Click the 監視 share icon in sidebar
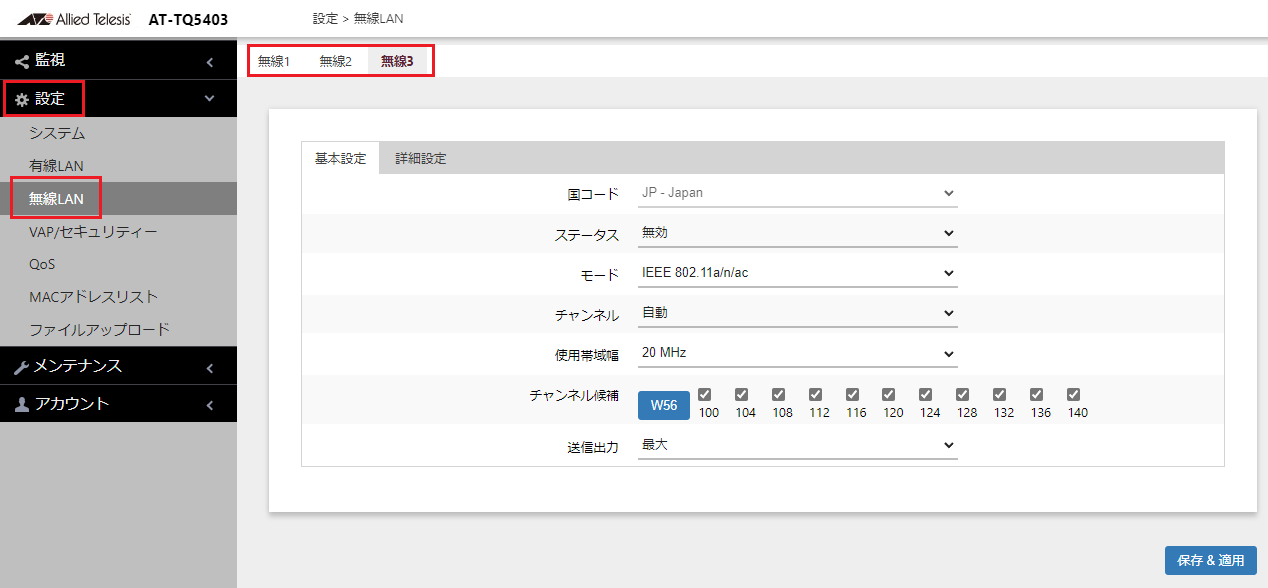 [x=22, y=62]
